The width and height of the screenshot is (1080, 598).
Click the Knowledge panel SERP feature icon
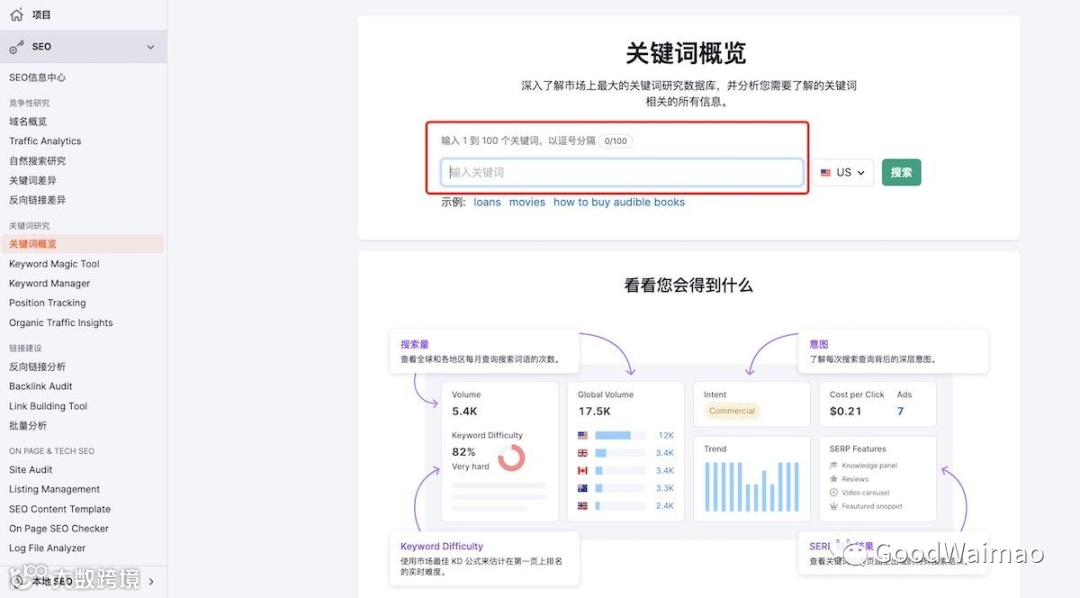pyautogui.click(x=833, y=465)
